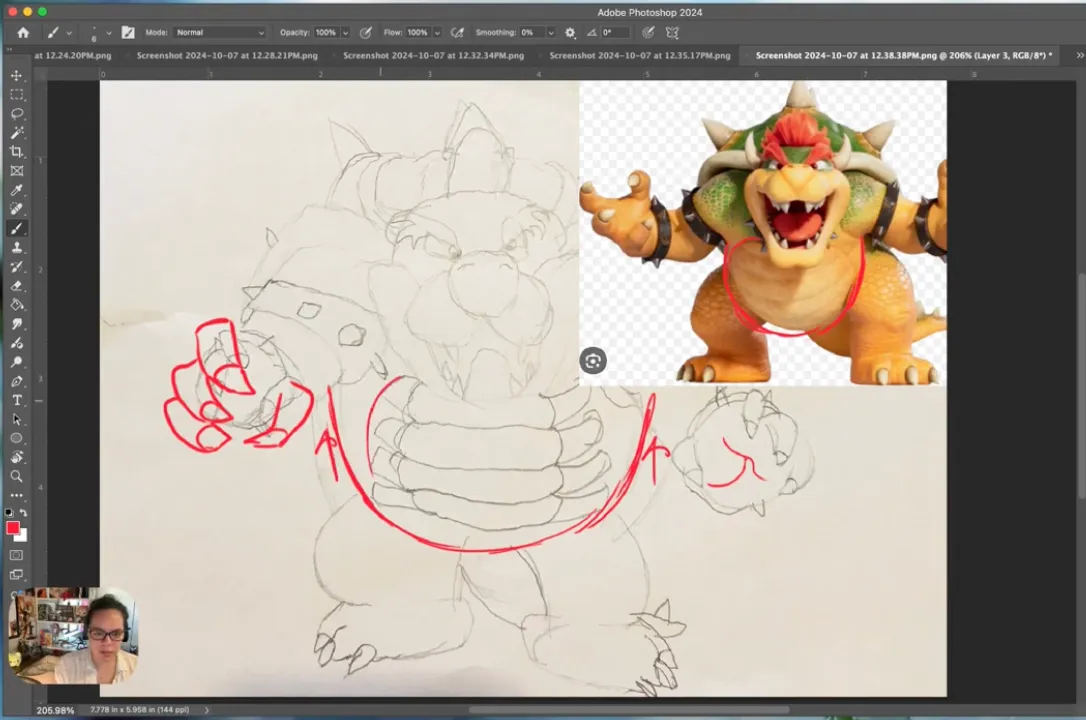
Task: Click the red foreground color swatch
Action: [13, 528]
